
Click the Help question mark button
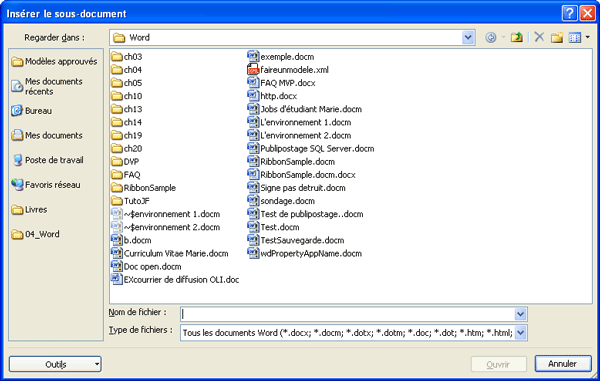click(x=570, y=13)
